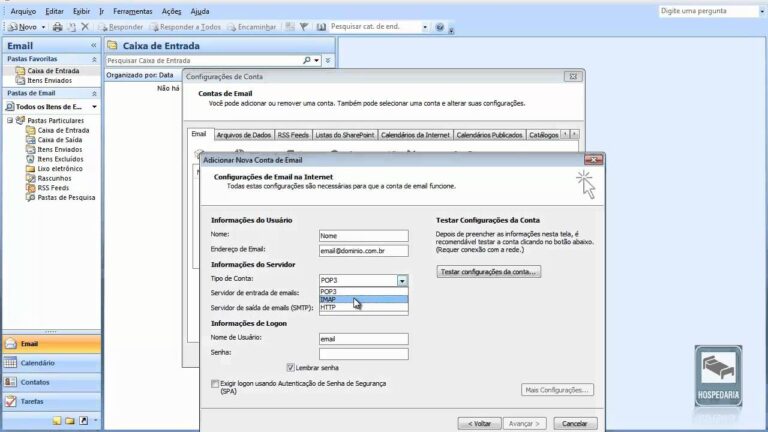Image resolution: width=768 pixels, height=432 pixels.
Task: Select Itens Excluídos folder
Action: [55, 159]
